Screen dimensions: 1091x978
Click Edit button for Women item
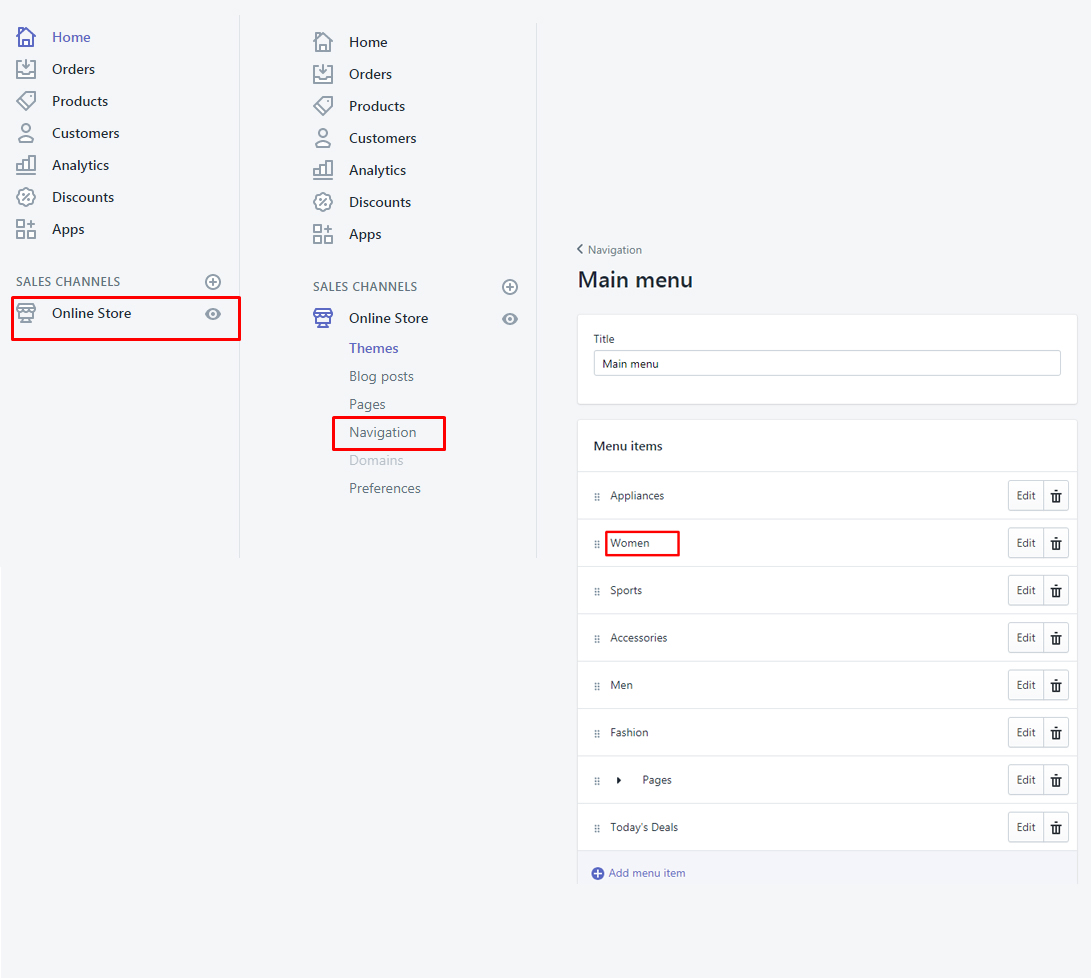pyautogui.click(x=1026, y=543)
